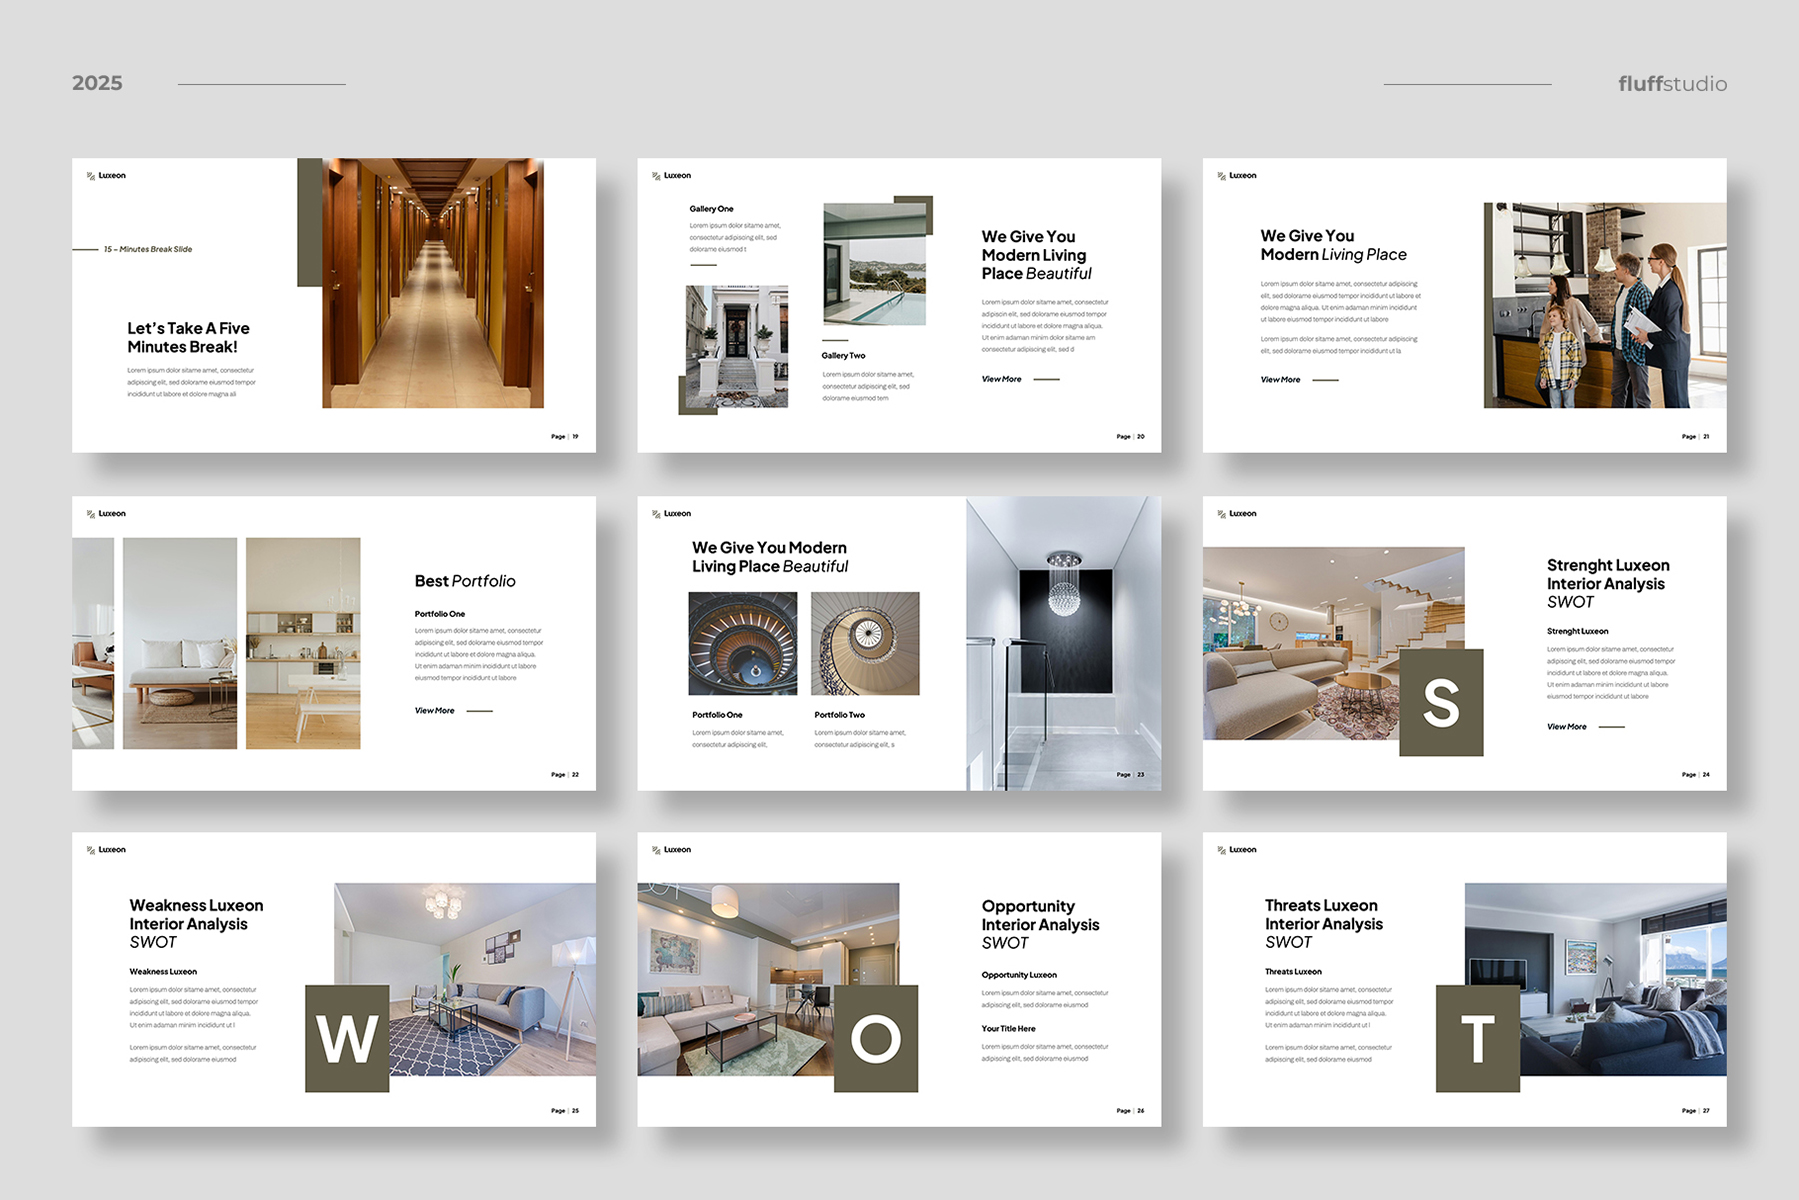Click the chandelier hallway photo

coord(1063,643)
